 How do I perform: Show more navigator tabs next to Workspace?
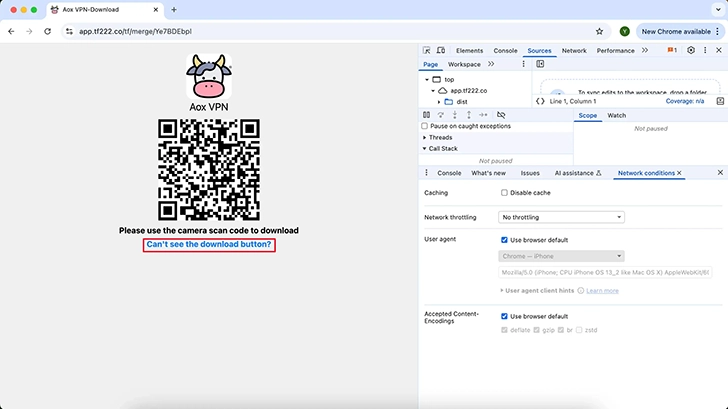[x=491, y=64]
